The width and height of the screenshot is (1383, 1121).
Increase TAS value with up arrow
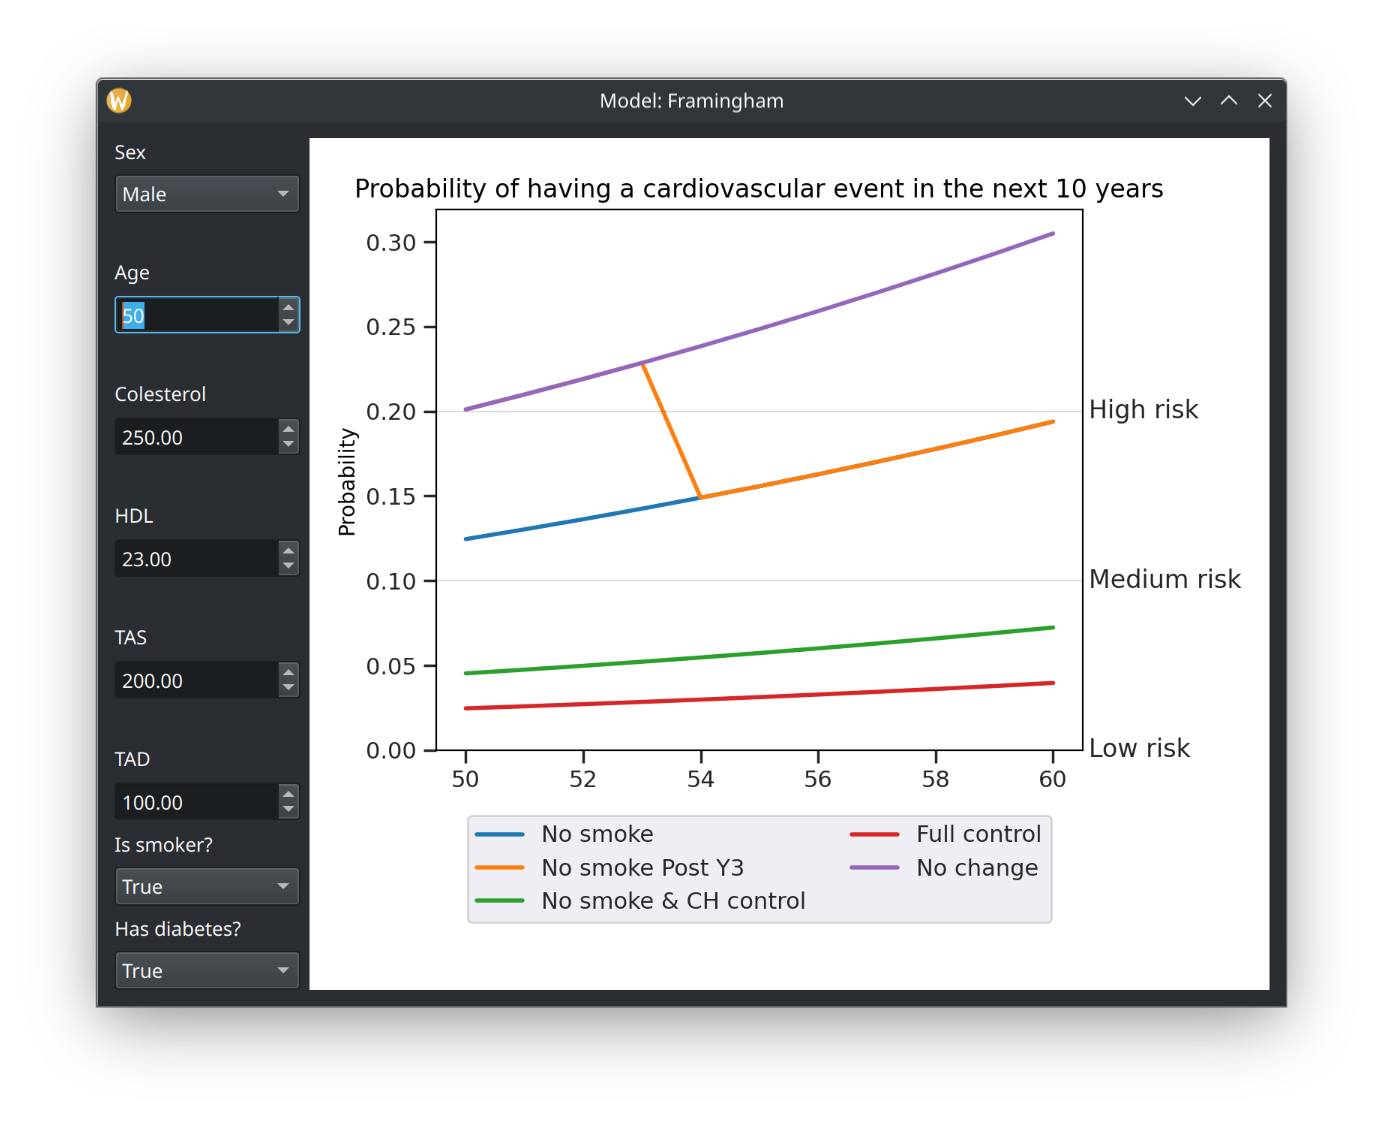click(x=288, y=672)
